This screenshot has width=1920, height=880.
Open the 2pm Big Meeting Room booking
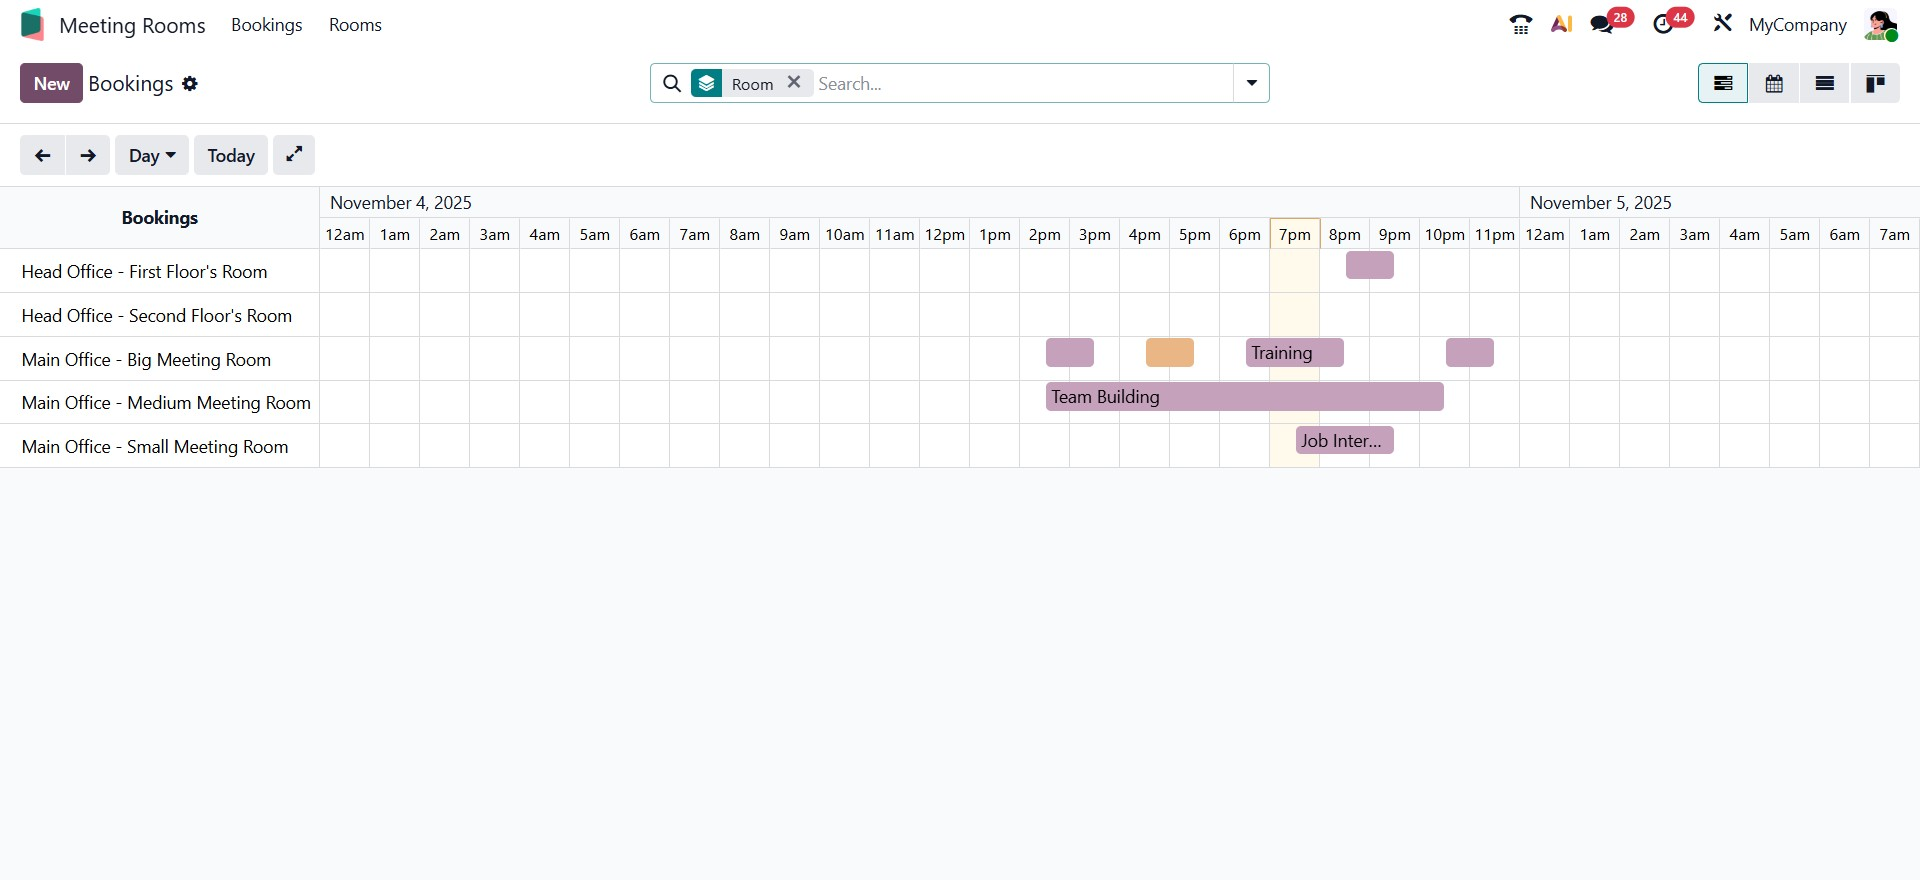pyautogui.click(x=1069, y=352)
